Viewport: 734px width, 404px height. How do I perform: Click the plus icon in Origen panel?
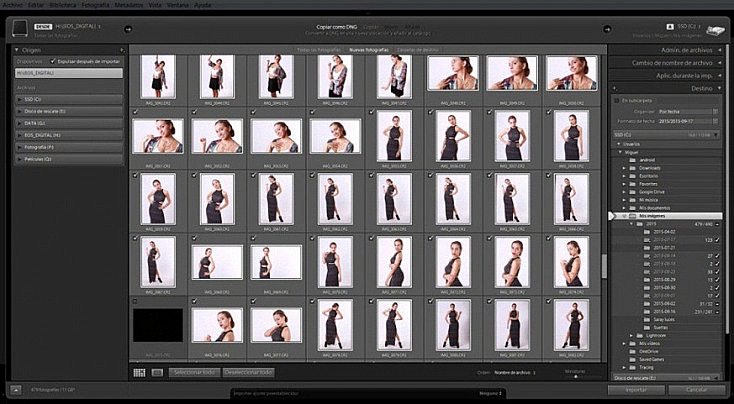(x=121, y=50)
